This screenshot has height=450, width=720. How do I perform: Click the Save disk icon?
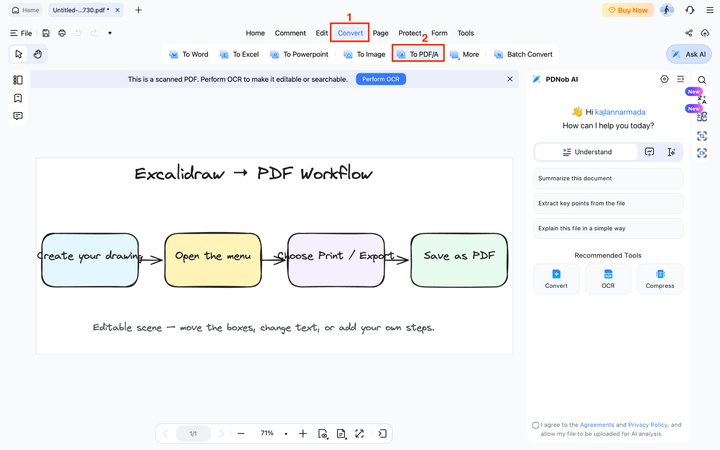pyautogui.click(x=46, y=33)
